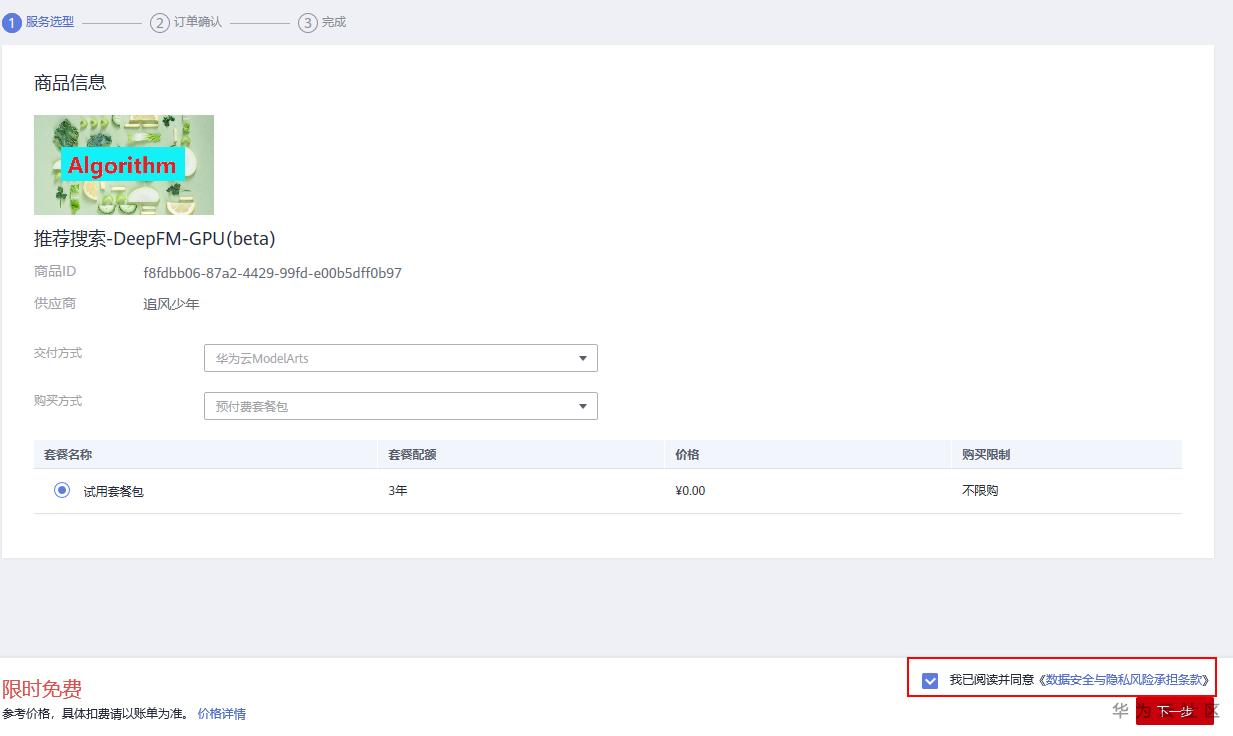This screenshot has height=736, width=1233.
Task: Open the 价格详情 link
Action: pyautogui.click(x=221, y=714)
